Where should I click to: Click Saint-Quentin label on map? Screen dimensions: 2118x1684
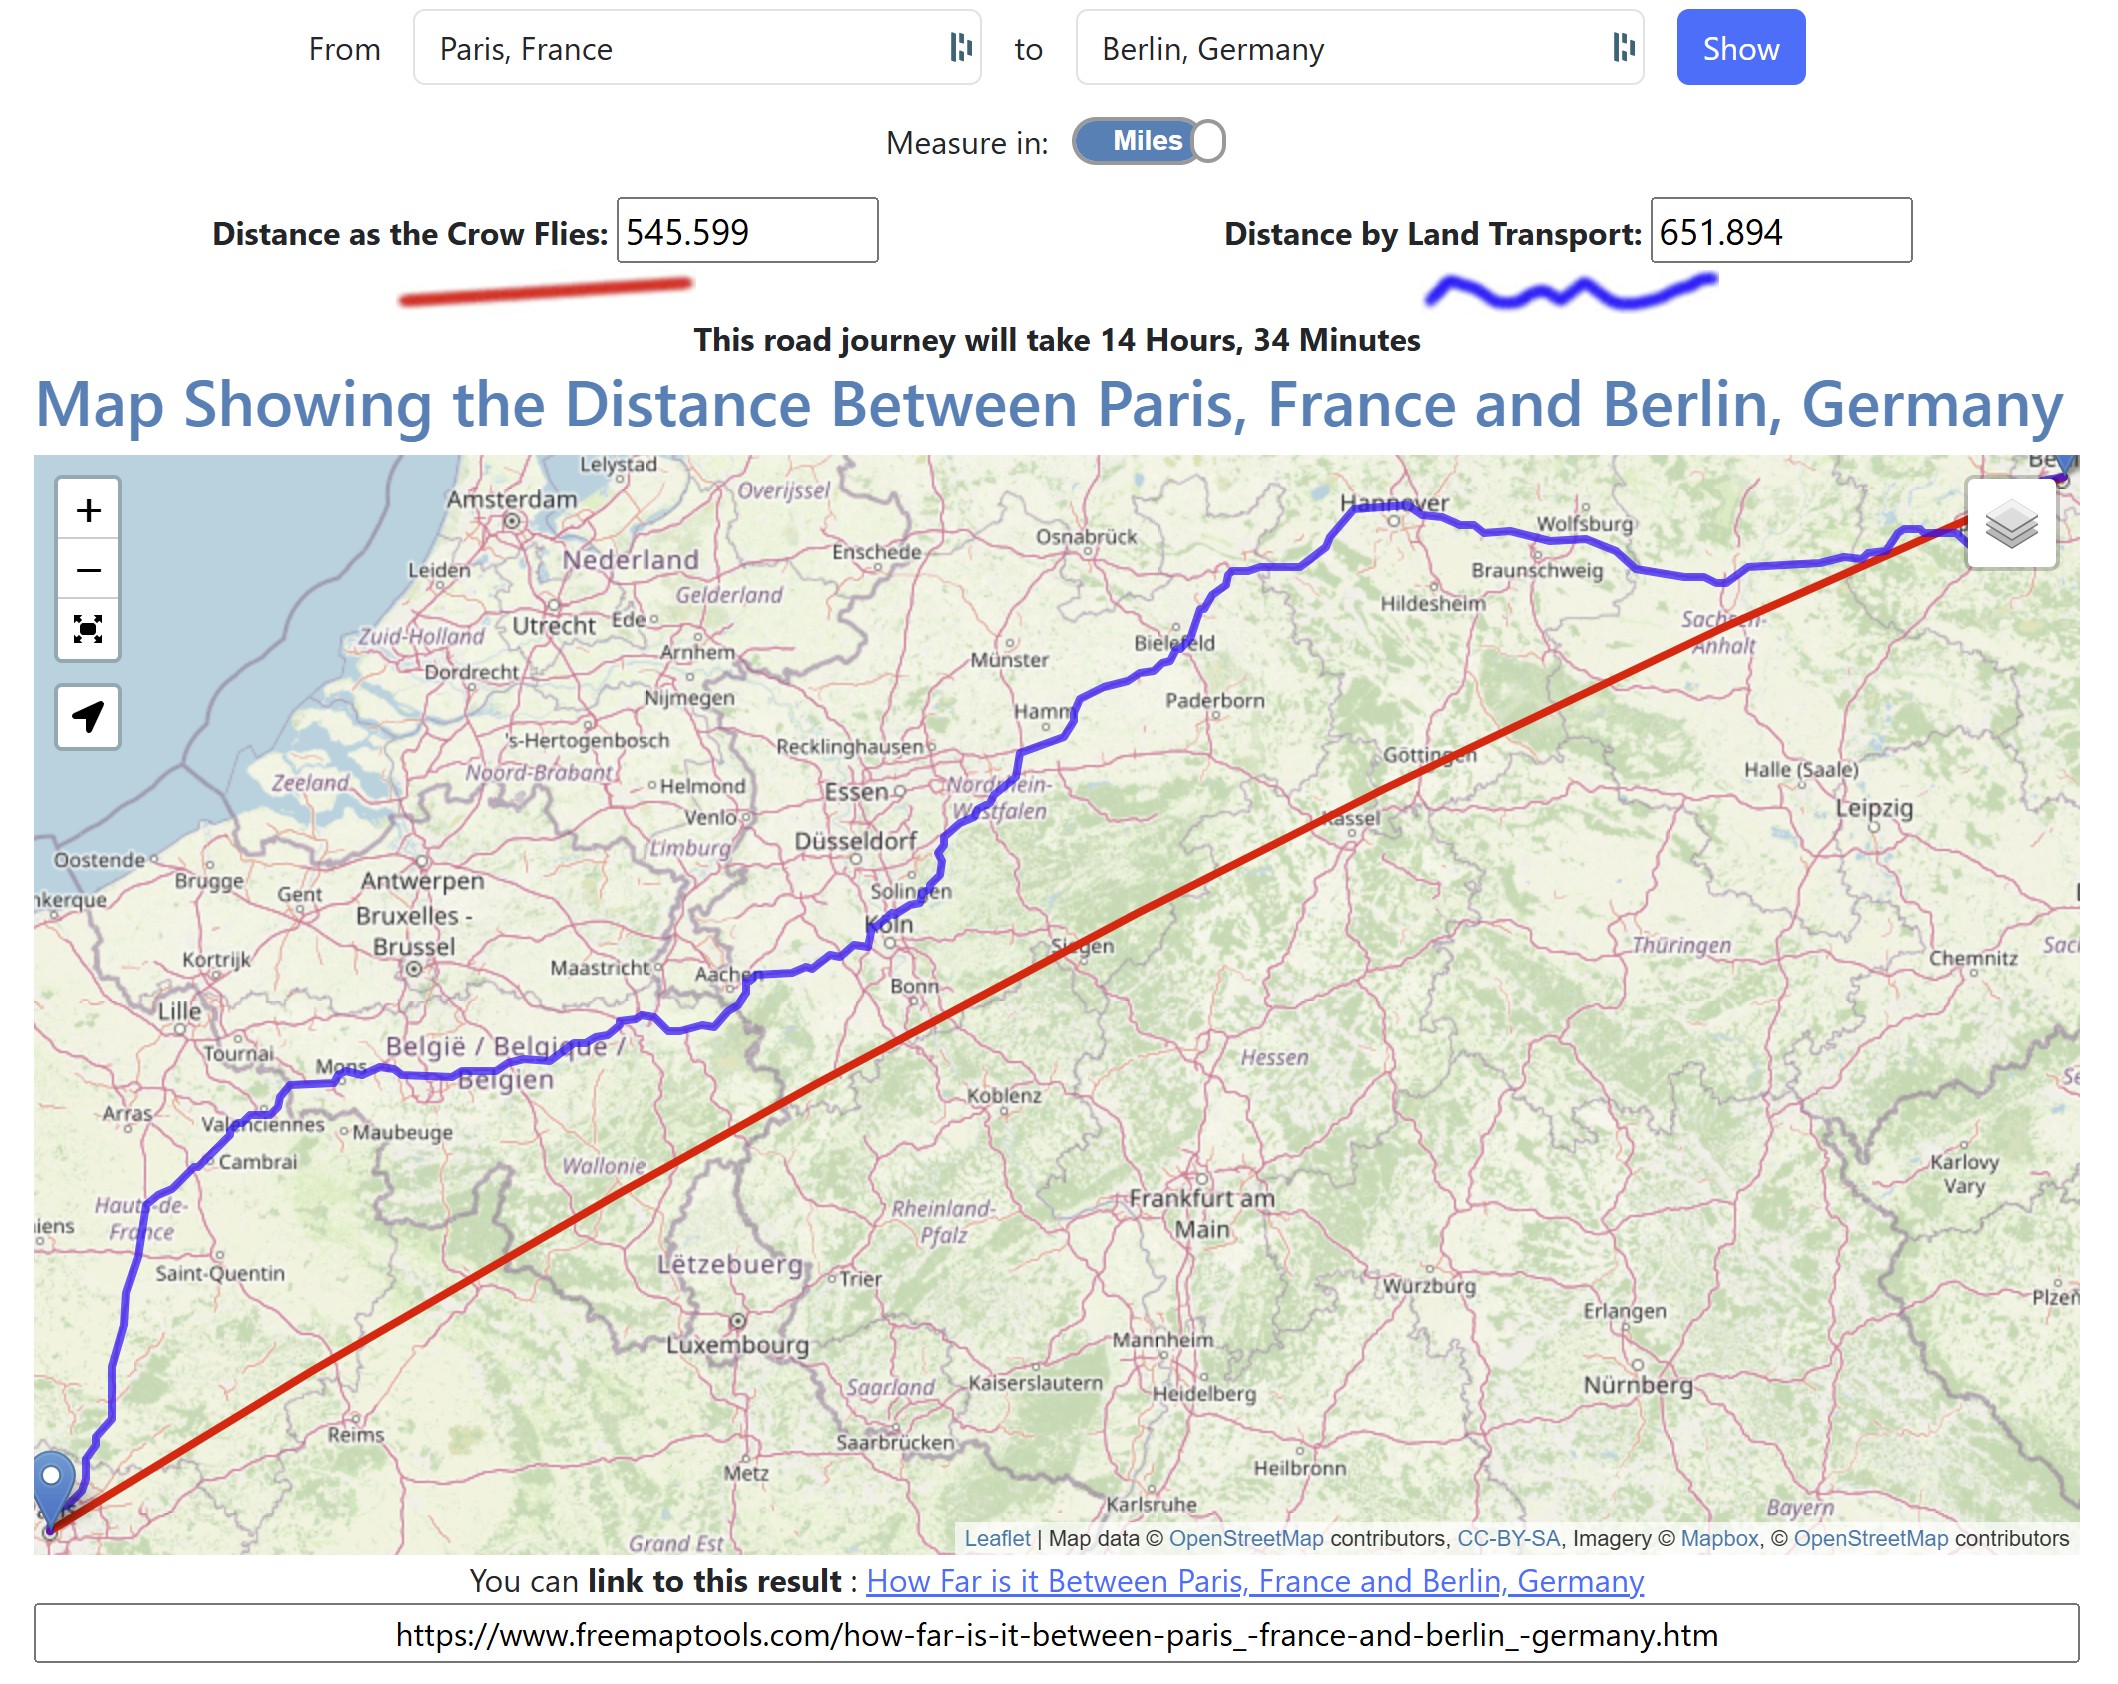219,1273
